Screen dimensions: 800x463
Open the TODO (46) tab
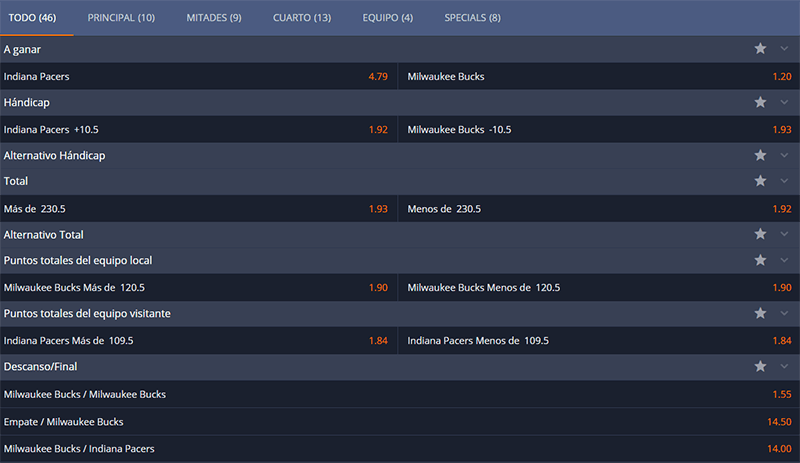[33, 18]
